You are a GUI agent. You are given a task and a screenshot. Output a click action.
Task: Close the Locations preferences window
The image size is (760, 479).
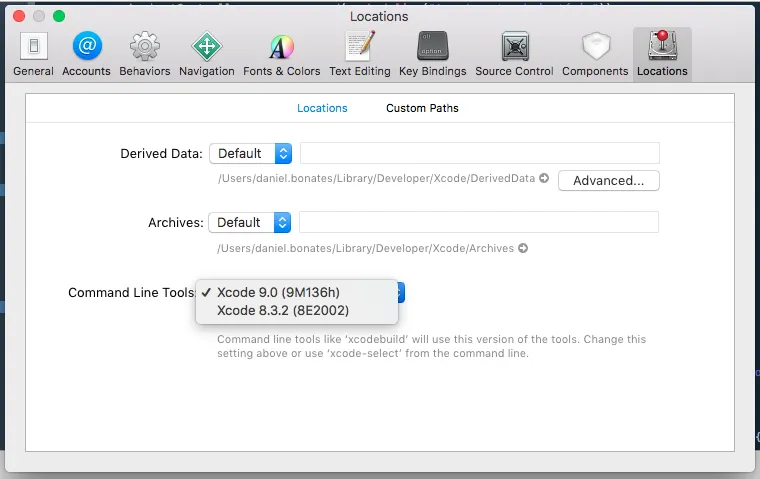click(x=19, y=16)
